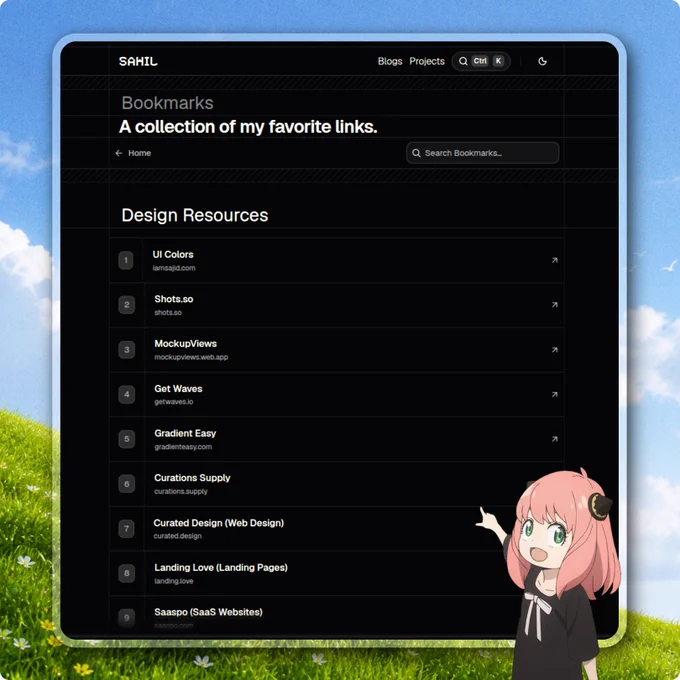The width and height of the screenshot is (680, 680).
Task: Click the magnifier icon in the Ctrl K button
Action: tap(463, 61)
